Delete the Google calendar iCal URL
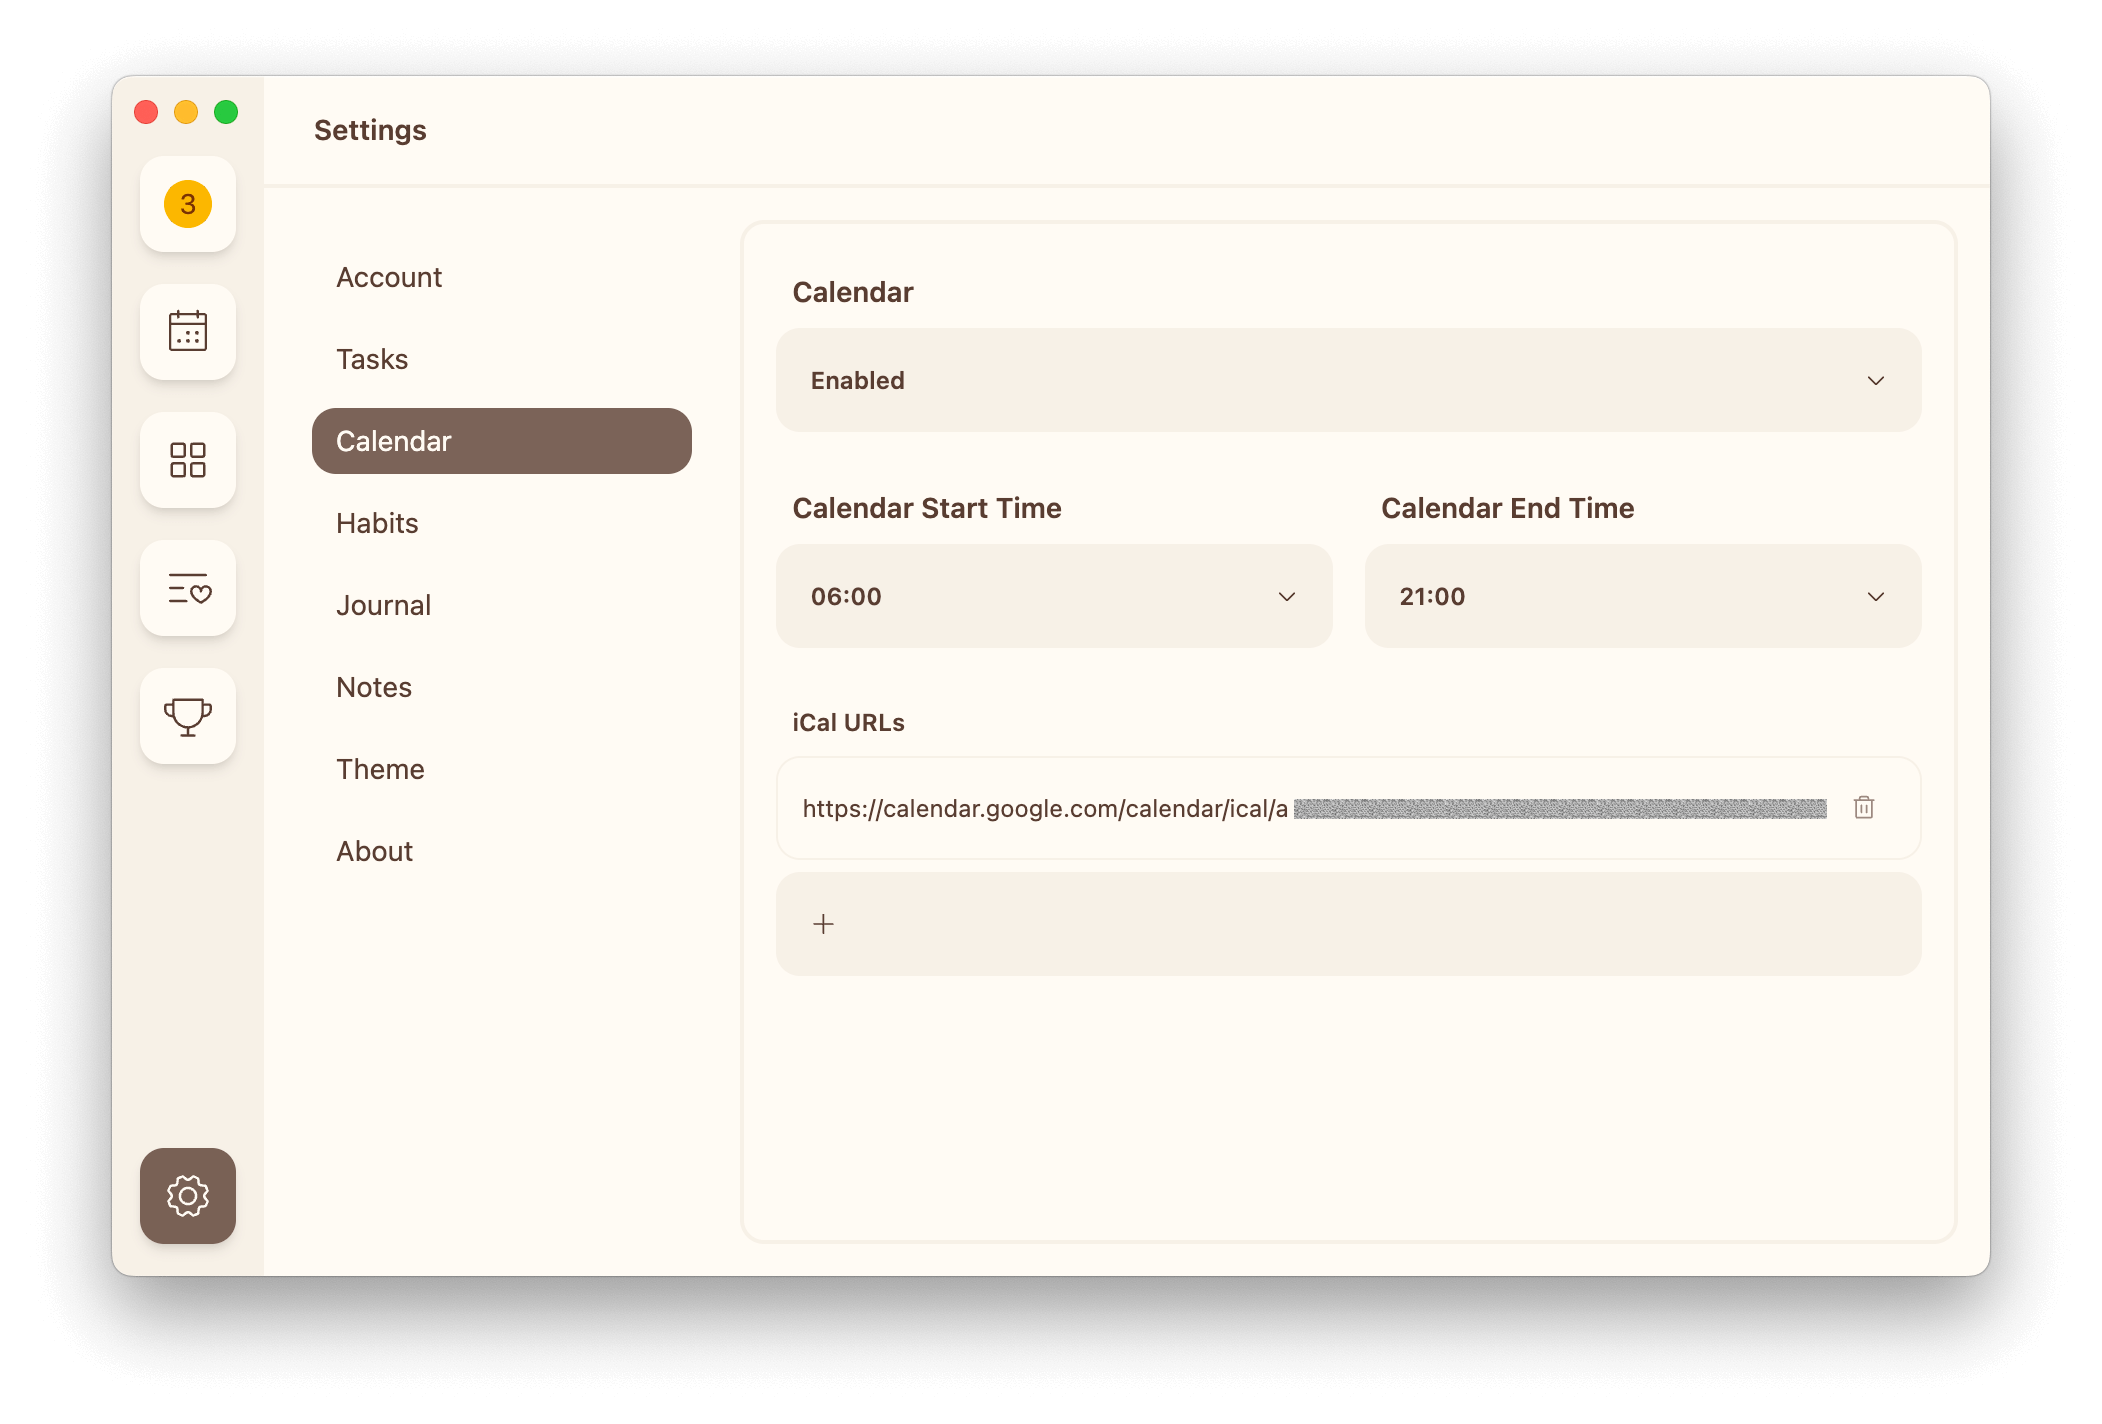This screenshot has height=1424, width=2102. [x=1864, y=808]
